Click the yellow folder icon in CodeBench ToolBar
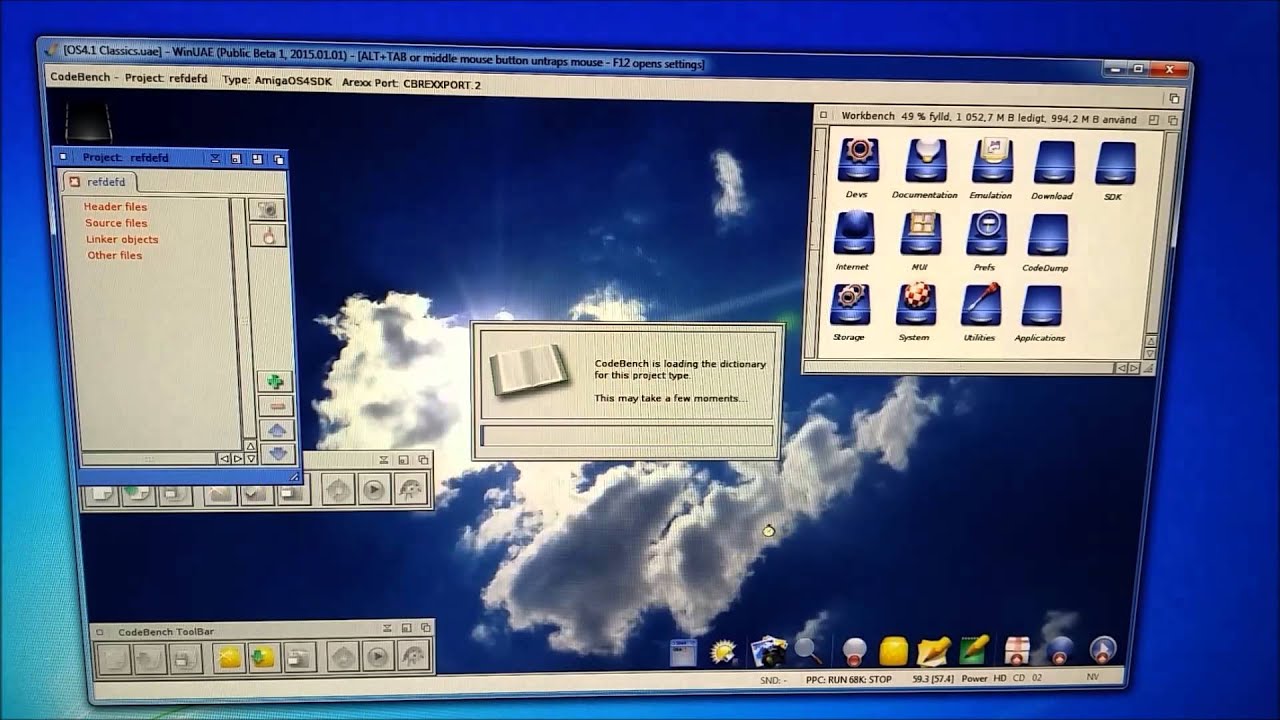The width and height of the screenshot is (1280, 720). pyautogui.click(x=229, y=657)
